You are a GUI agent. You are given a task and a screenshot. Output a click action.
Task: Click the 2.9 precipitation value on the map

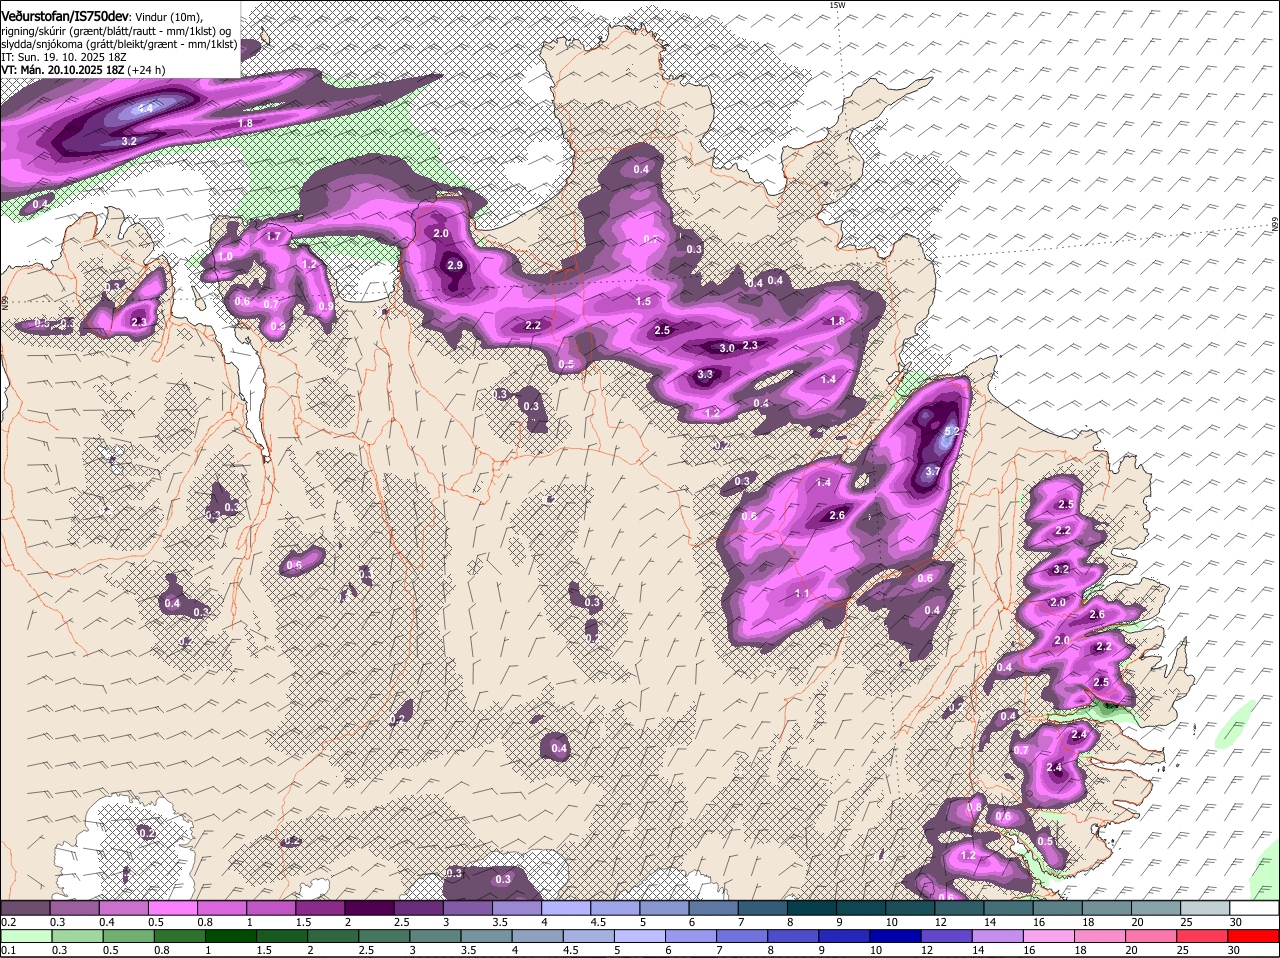click(455, 265)
